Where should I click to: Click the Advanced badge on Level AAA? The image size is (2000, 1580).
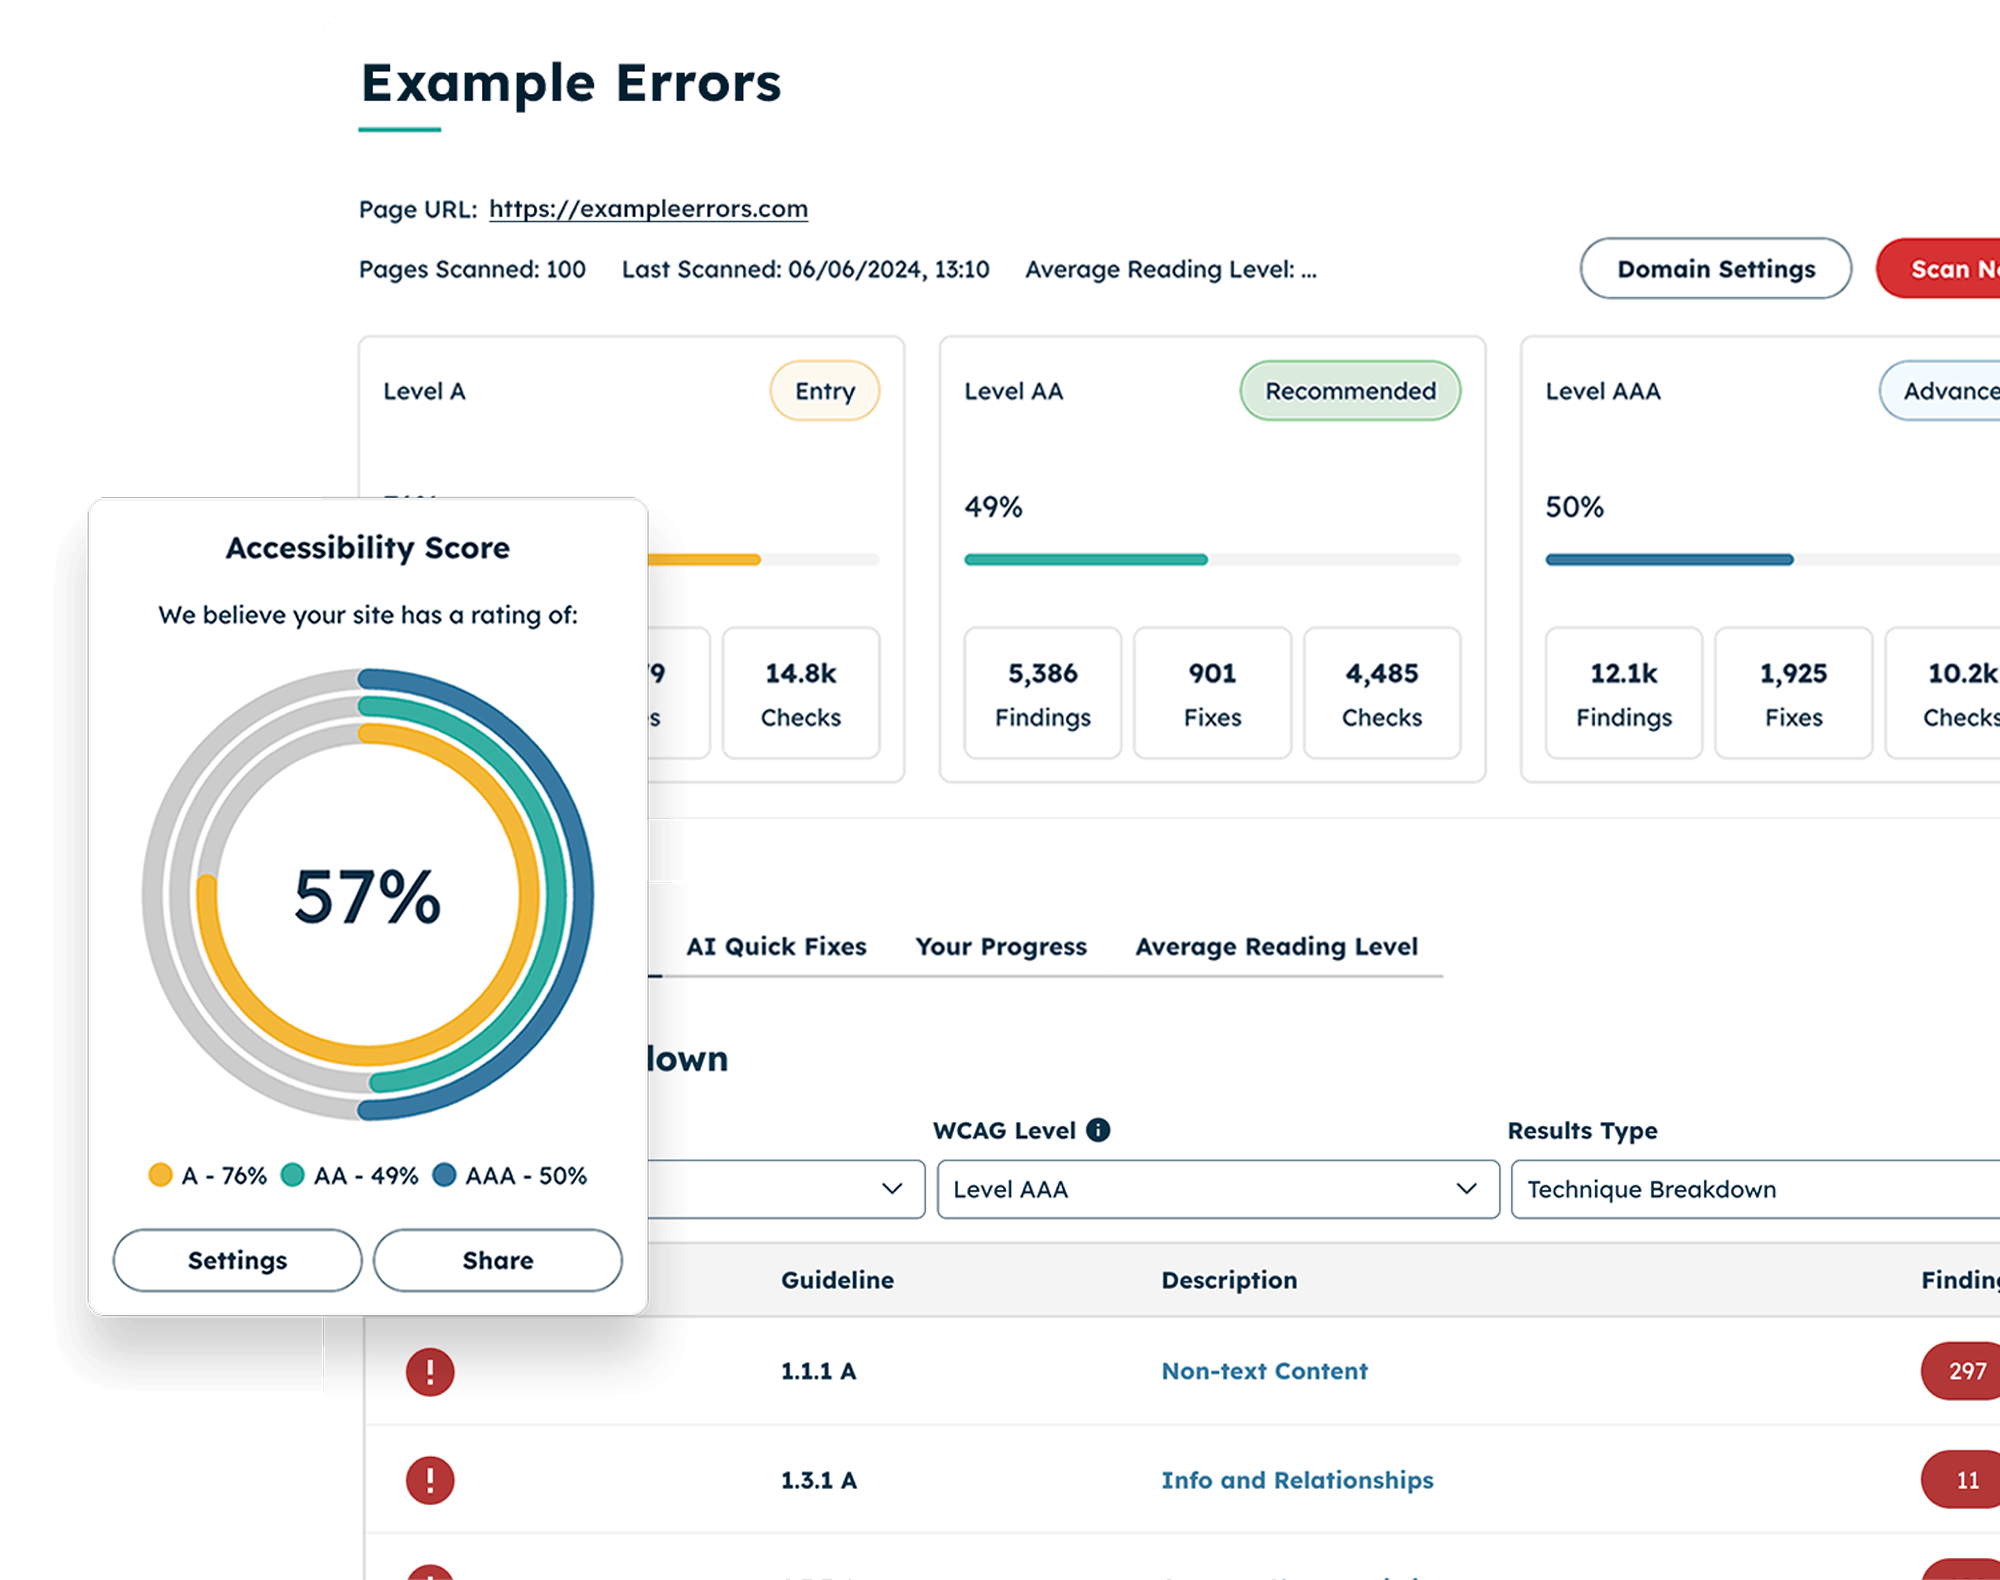tap(1940, 391)
